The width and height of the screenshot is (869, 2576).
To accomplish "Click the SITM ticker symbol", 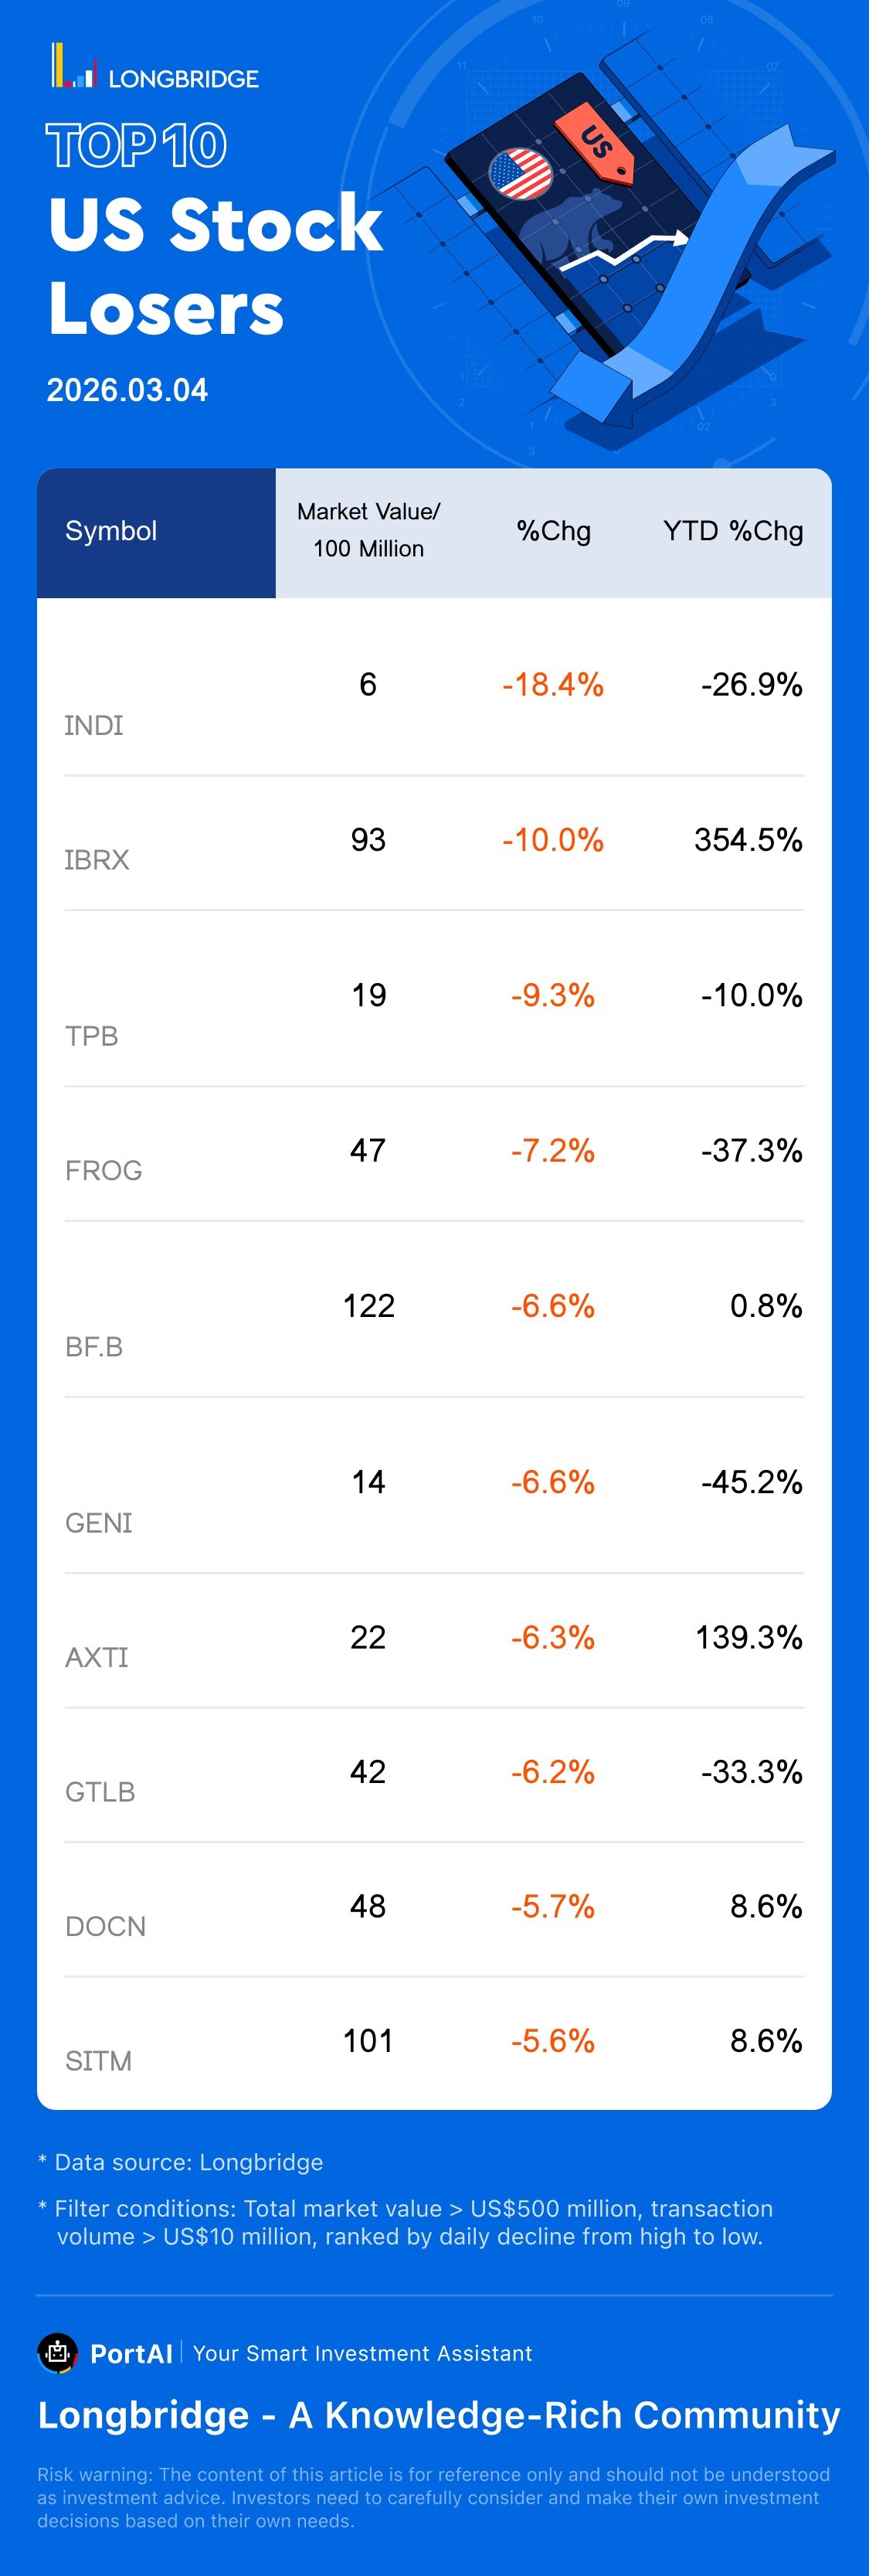I will [99, 2061].
